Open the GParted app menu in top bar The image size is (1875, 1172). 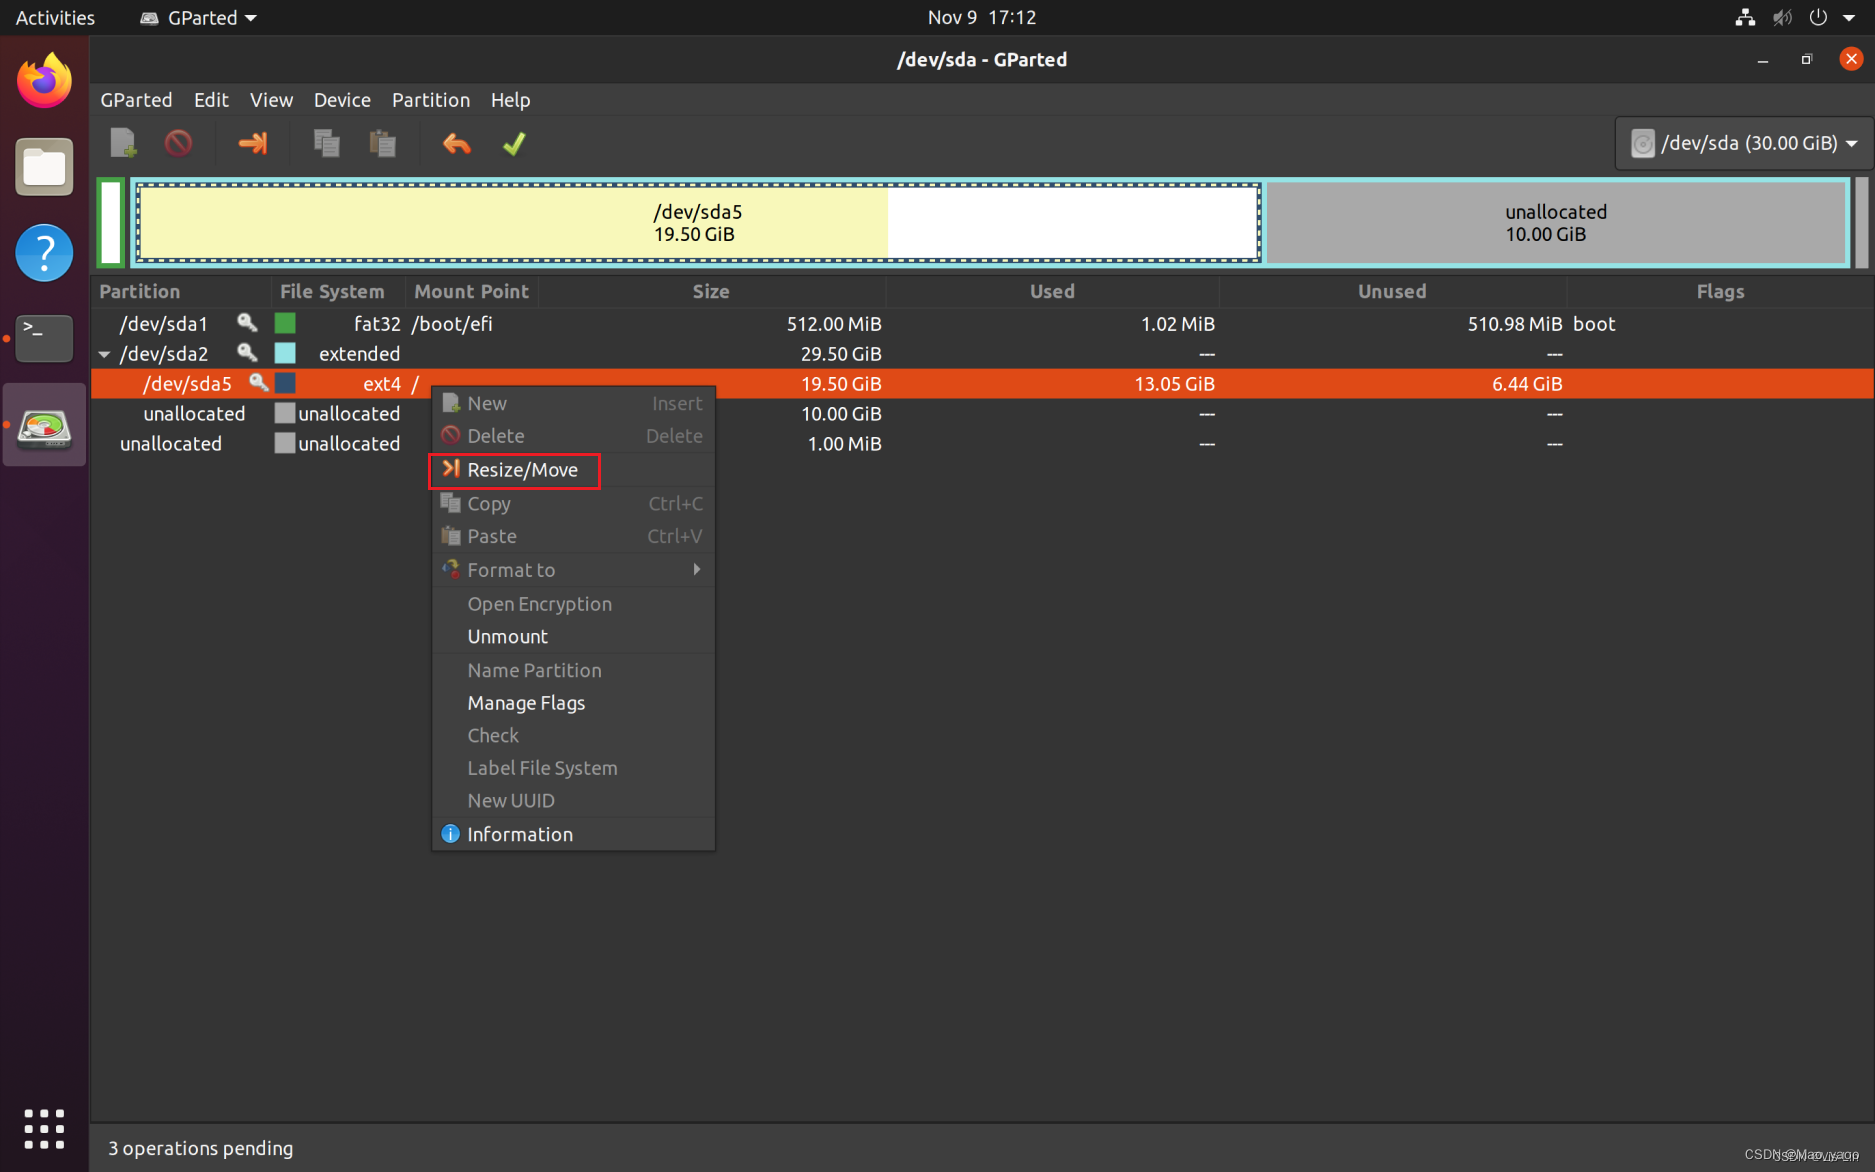(x=198, y=17)
